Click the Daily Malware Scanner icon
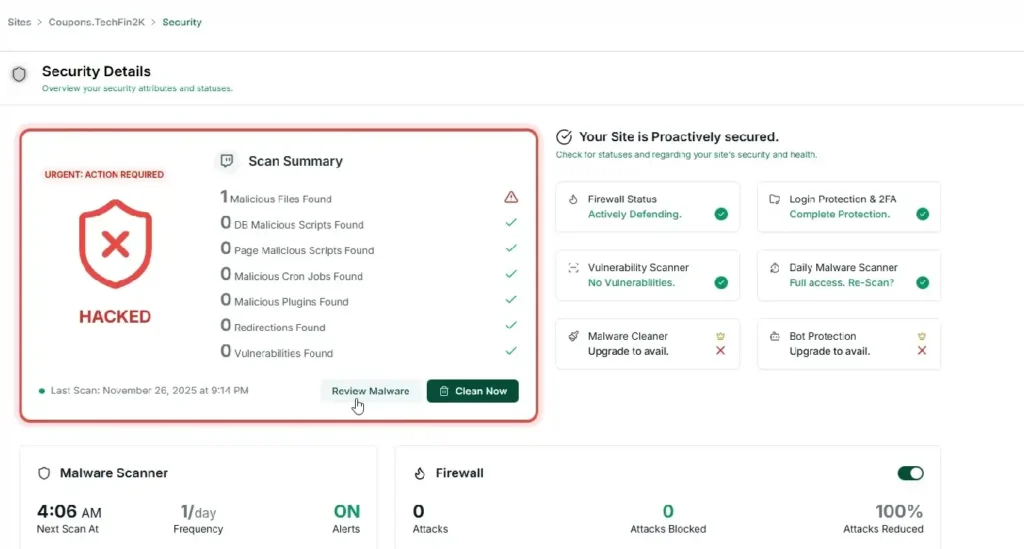Image resolution: width=1024 pixels, height=549 pixels. click(775, 268)
